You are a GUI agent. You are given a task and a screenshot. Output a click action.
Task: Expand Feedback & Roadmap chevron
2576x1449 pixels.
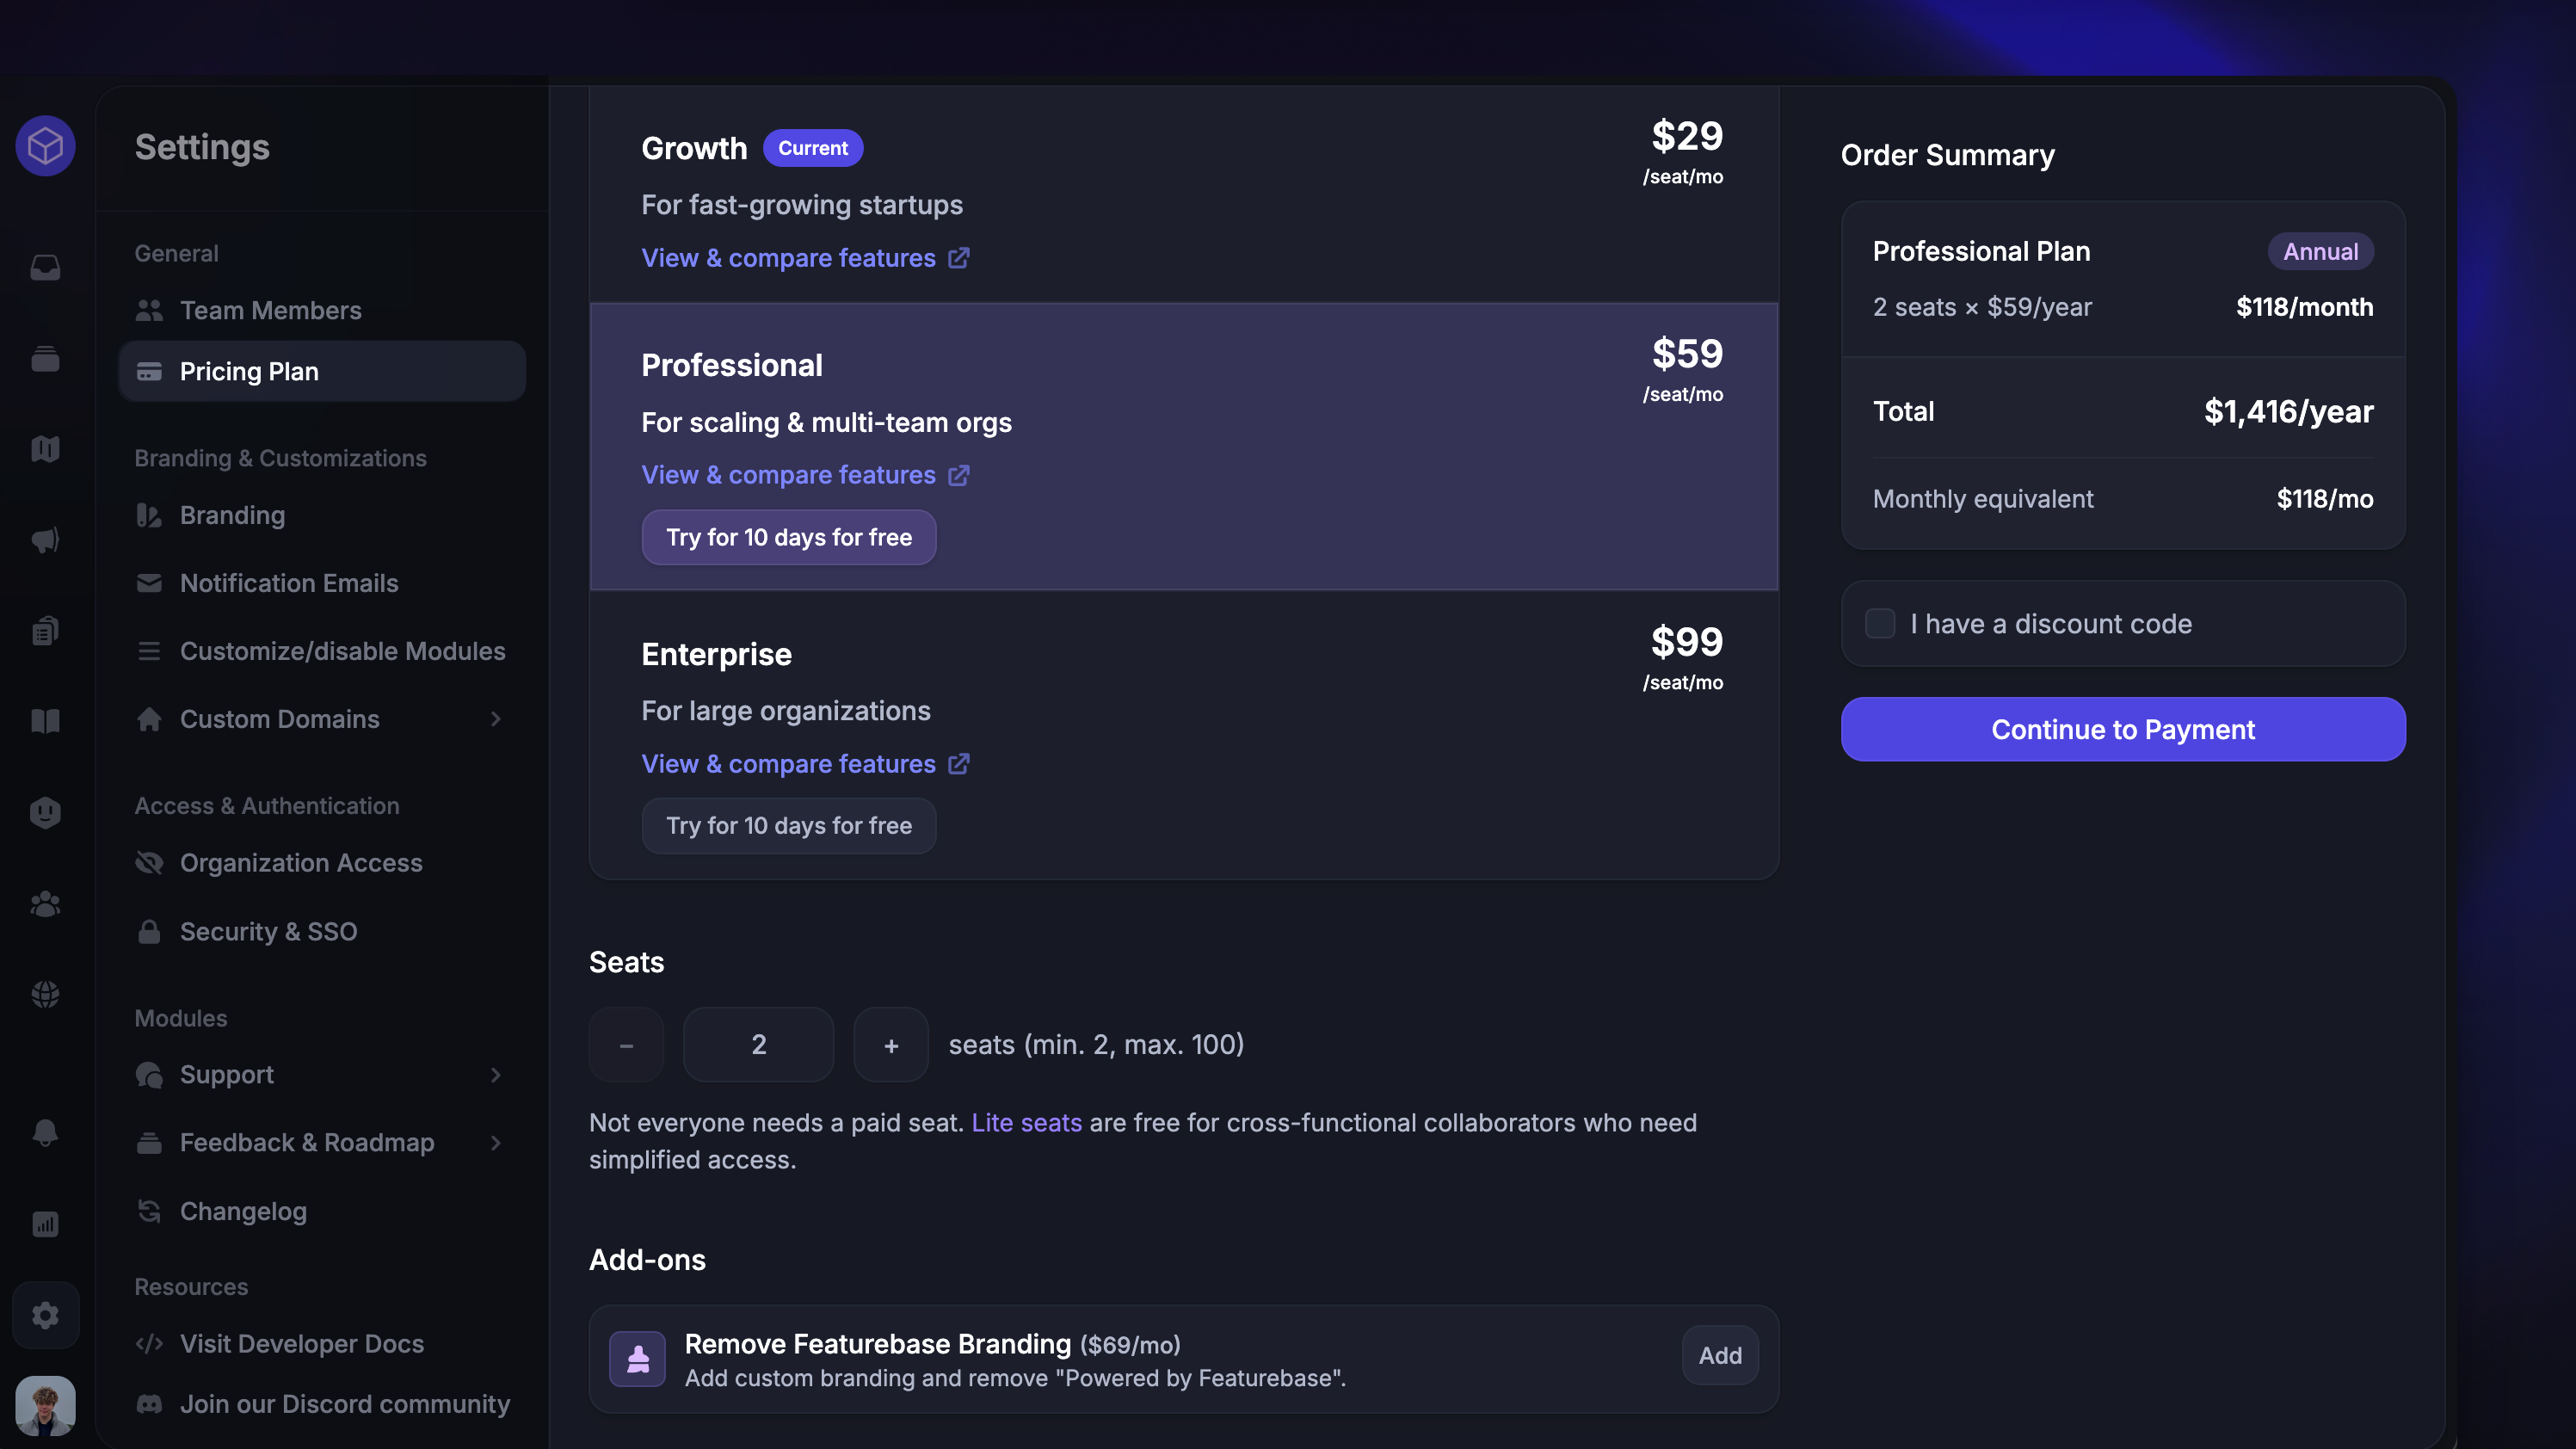(x=496, y=1143)
